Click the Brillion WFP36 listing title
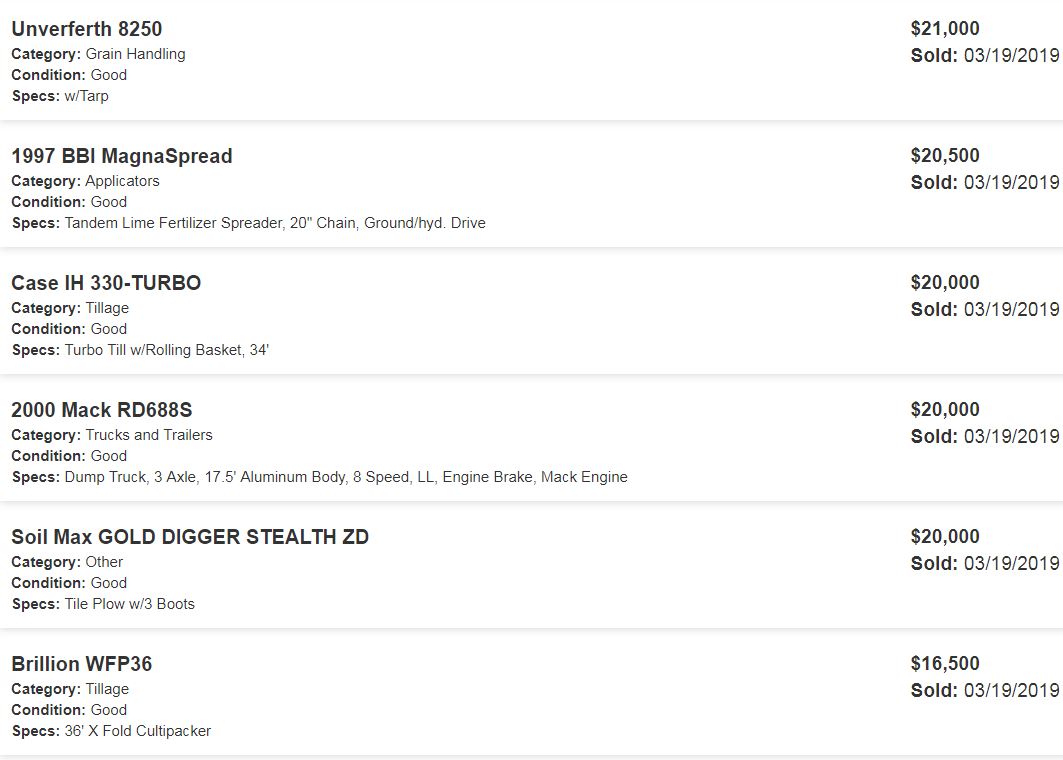Screen dimensions: 1063x760 [81, 664]
